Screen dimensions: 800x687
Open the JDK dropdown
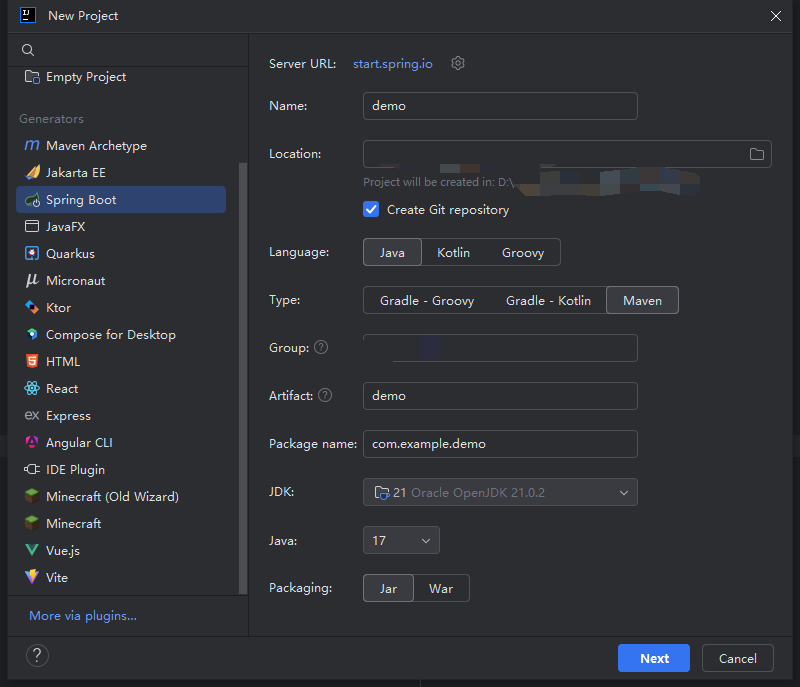point(500,492)
